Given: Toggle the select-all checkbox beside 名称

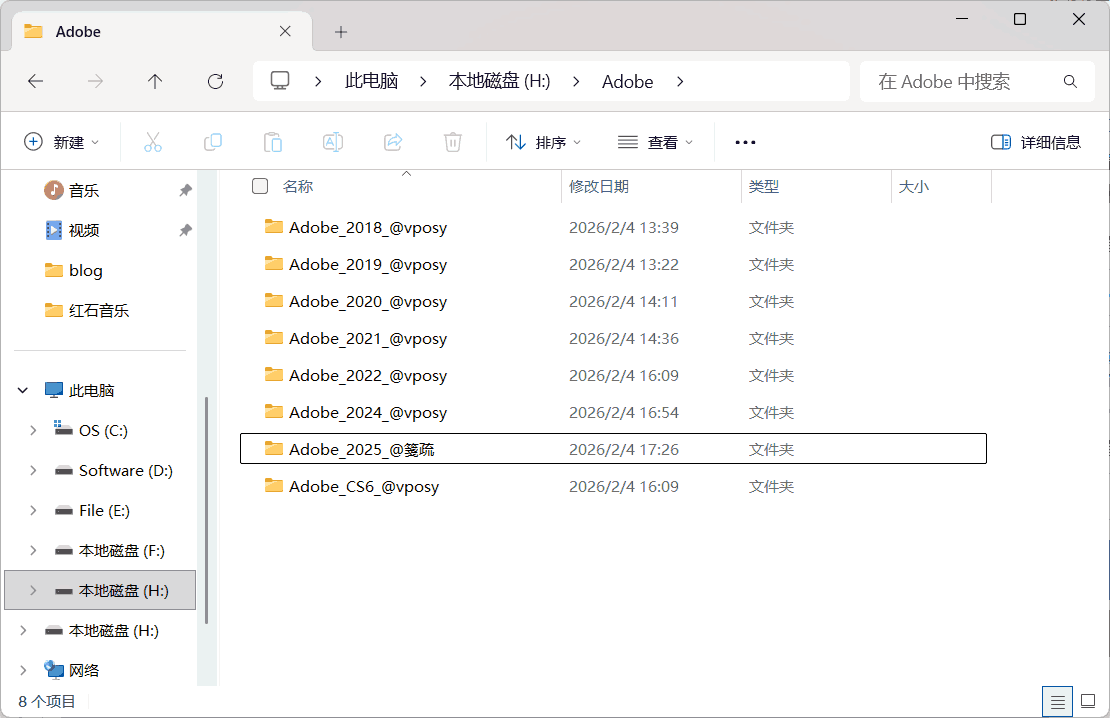Looking at the screenshot, I should coord(259,186).
